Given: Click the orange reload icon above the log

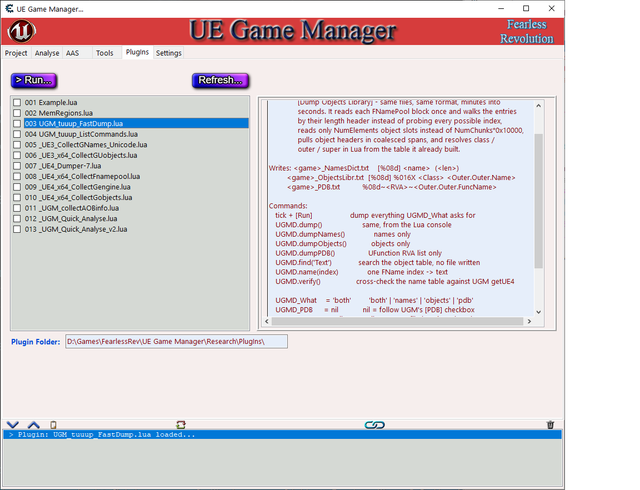Looking at the screenshot, I should (x=181, y=425).
